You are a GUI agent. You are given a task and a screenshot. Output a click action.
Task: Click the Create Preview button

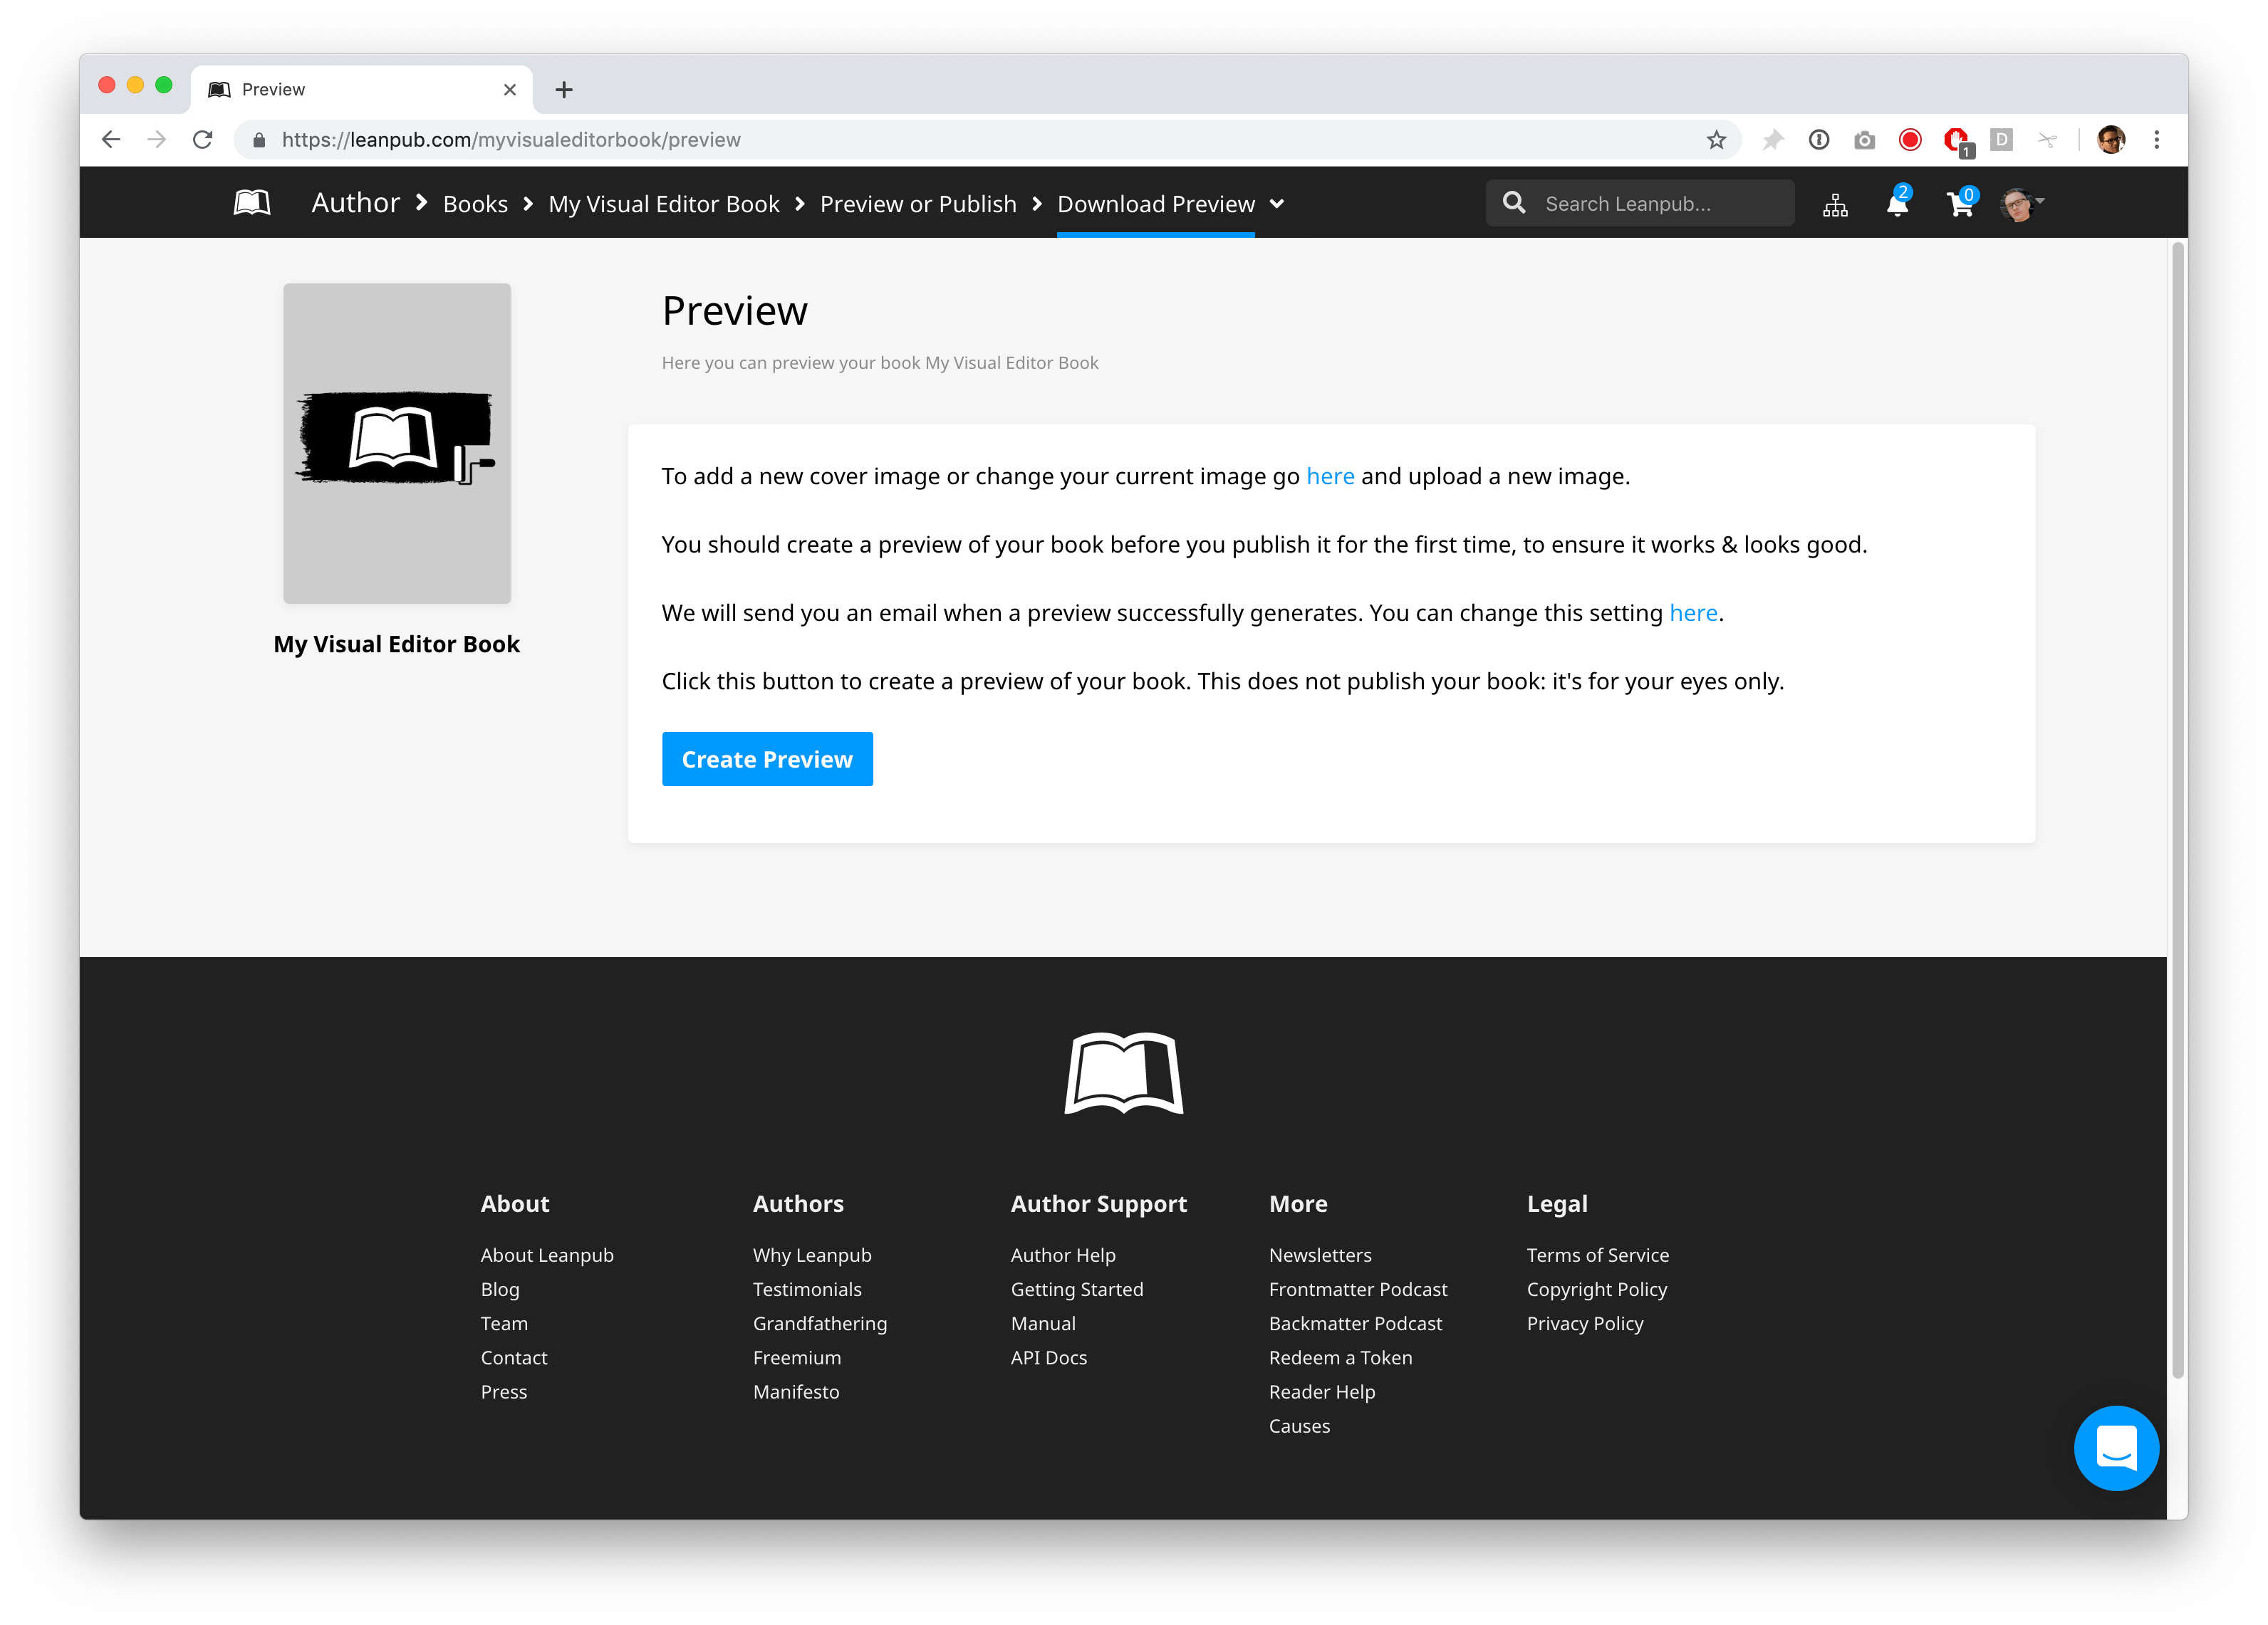coord(767,759)
